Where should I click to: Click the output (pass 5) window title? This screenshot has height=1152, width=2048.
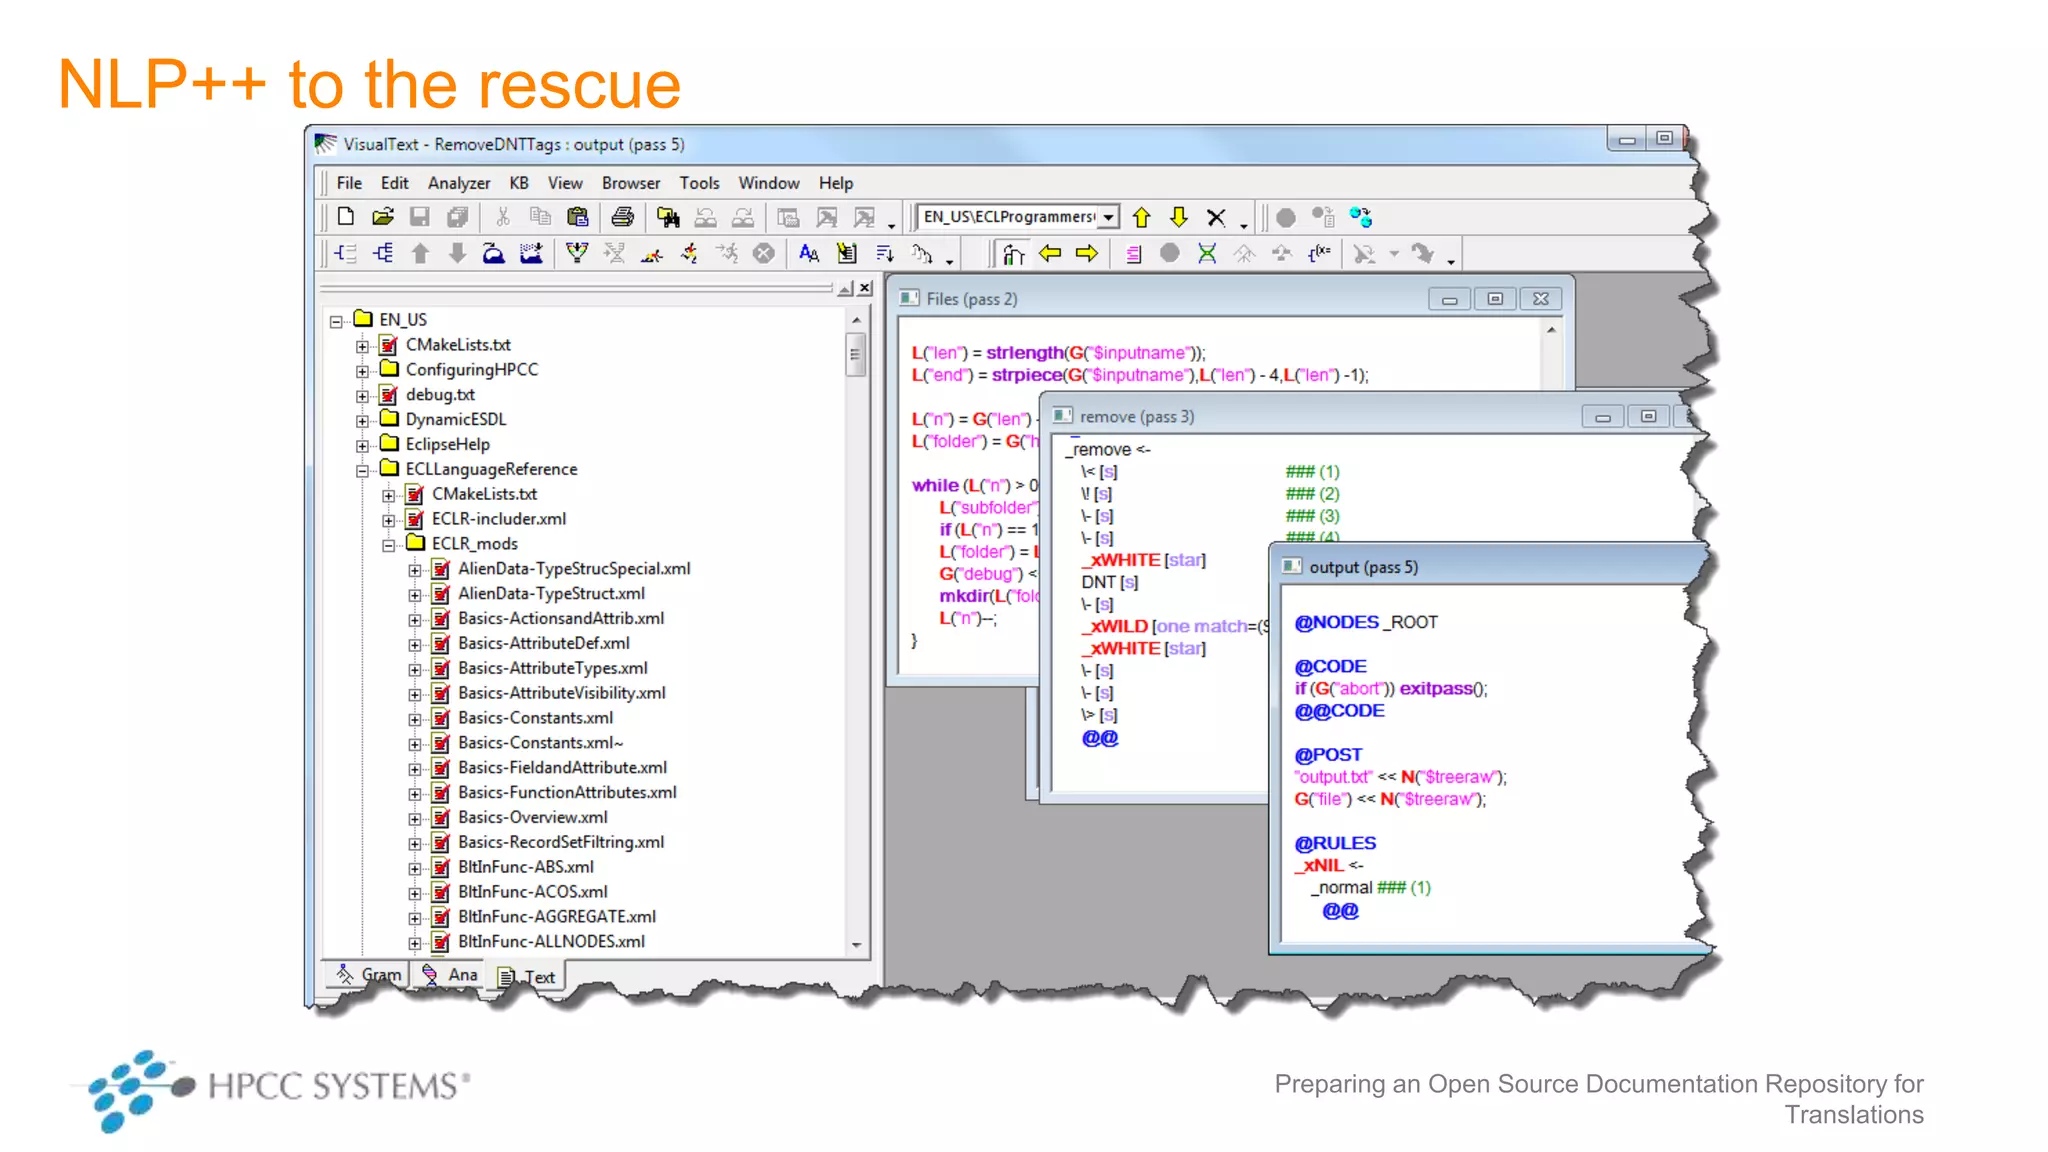[x=1363, y=568]
